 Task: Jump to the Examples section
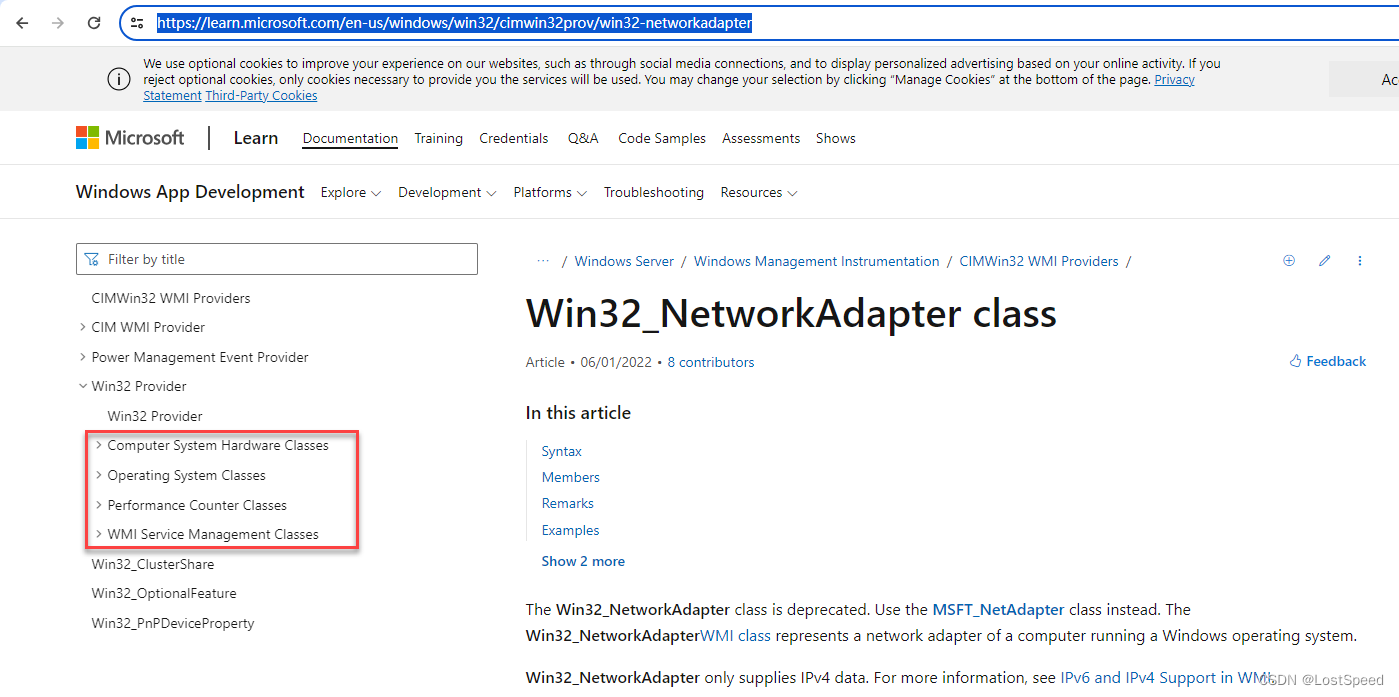[571, 530]
